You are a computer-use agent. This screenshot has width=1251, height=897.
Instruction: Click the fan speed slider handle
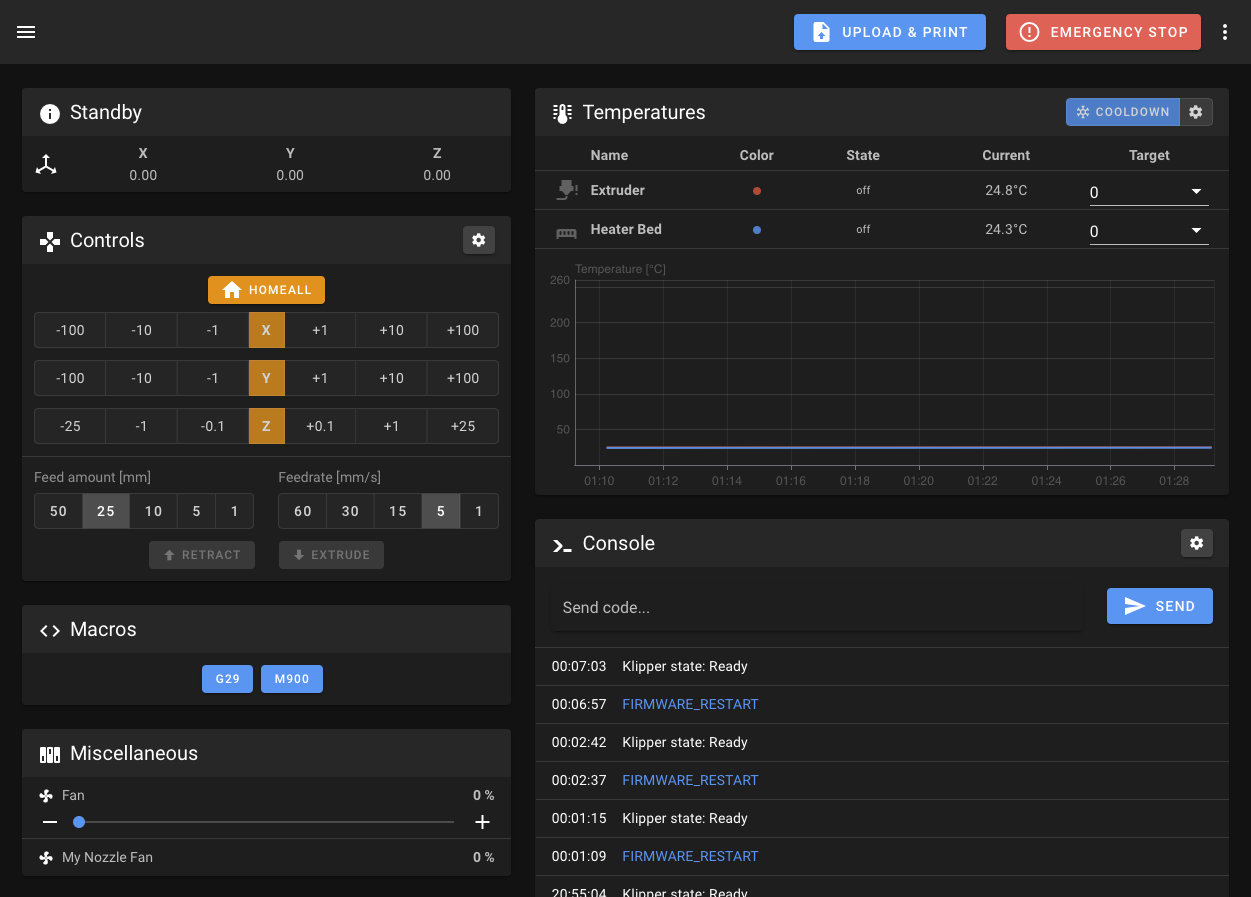click(x=79, y=822)
